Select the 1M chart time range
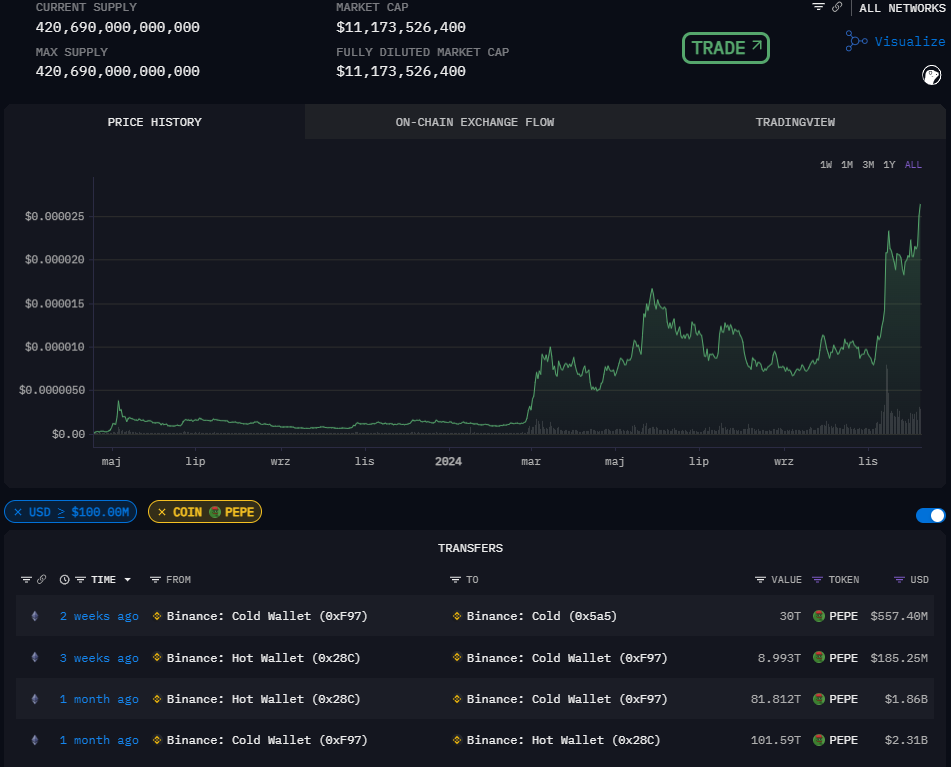The width and height of the screenshot is (951, 767). (847, 165)
